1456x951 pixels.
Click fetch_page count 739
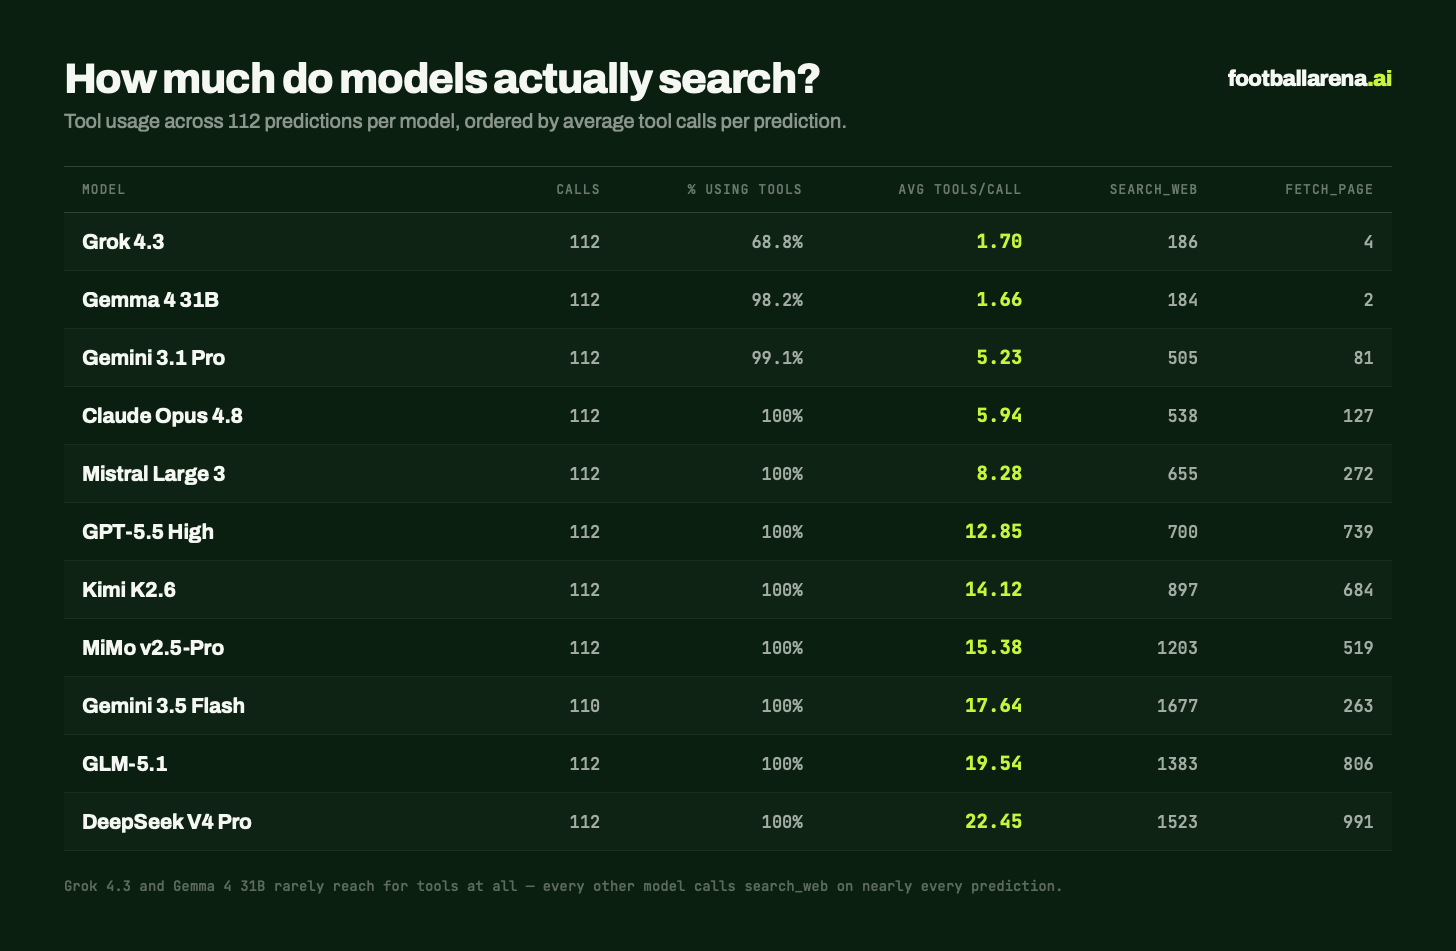pyautogui.click(x=1358, y=532)
